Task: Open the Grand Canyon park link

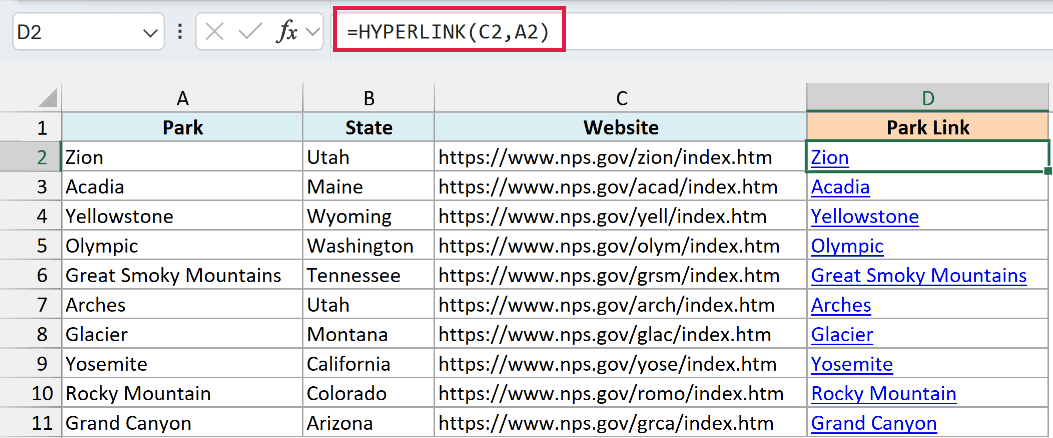Action: click(x=874, y=423)
